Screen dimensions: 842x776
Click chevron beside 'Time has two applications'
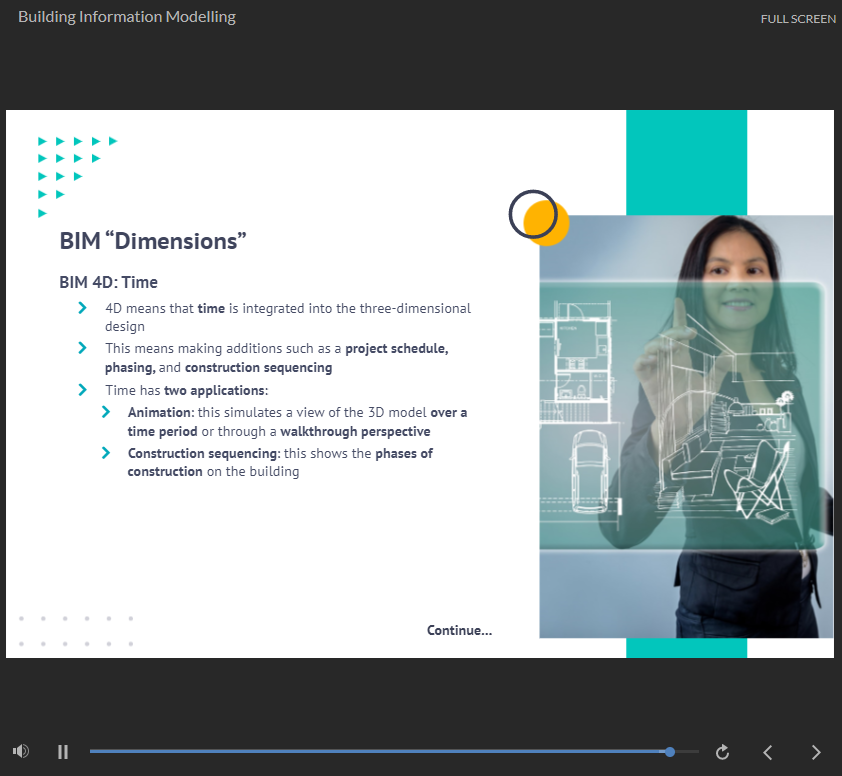(x=83, y=389)
